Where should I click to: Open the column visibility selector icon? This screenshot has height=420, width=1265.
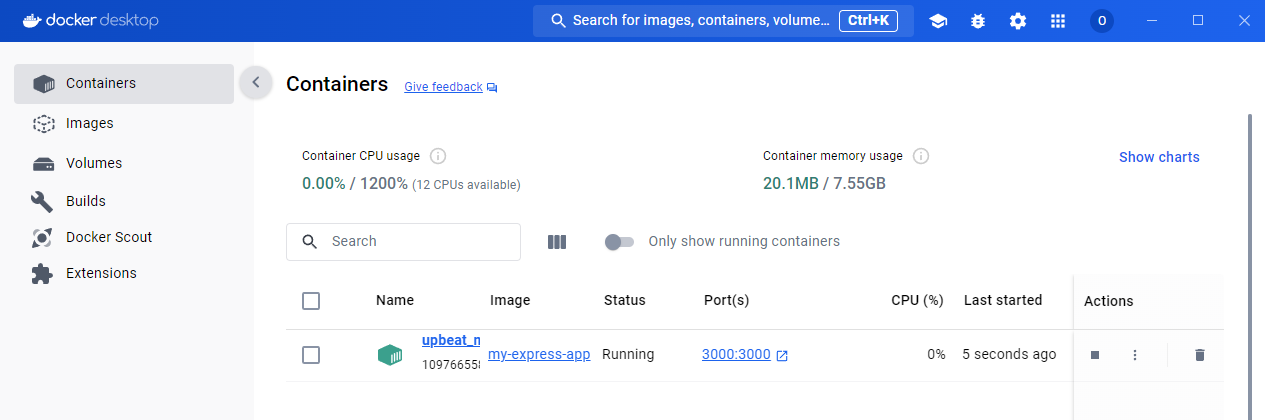[x=557, y=241]
